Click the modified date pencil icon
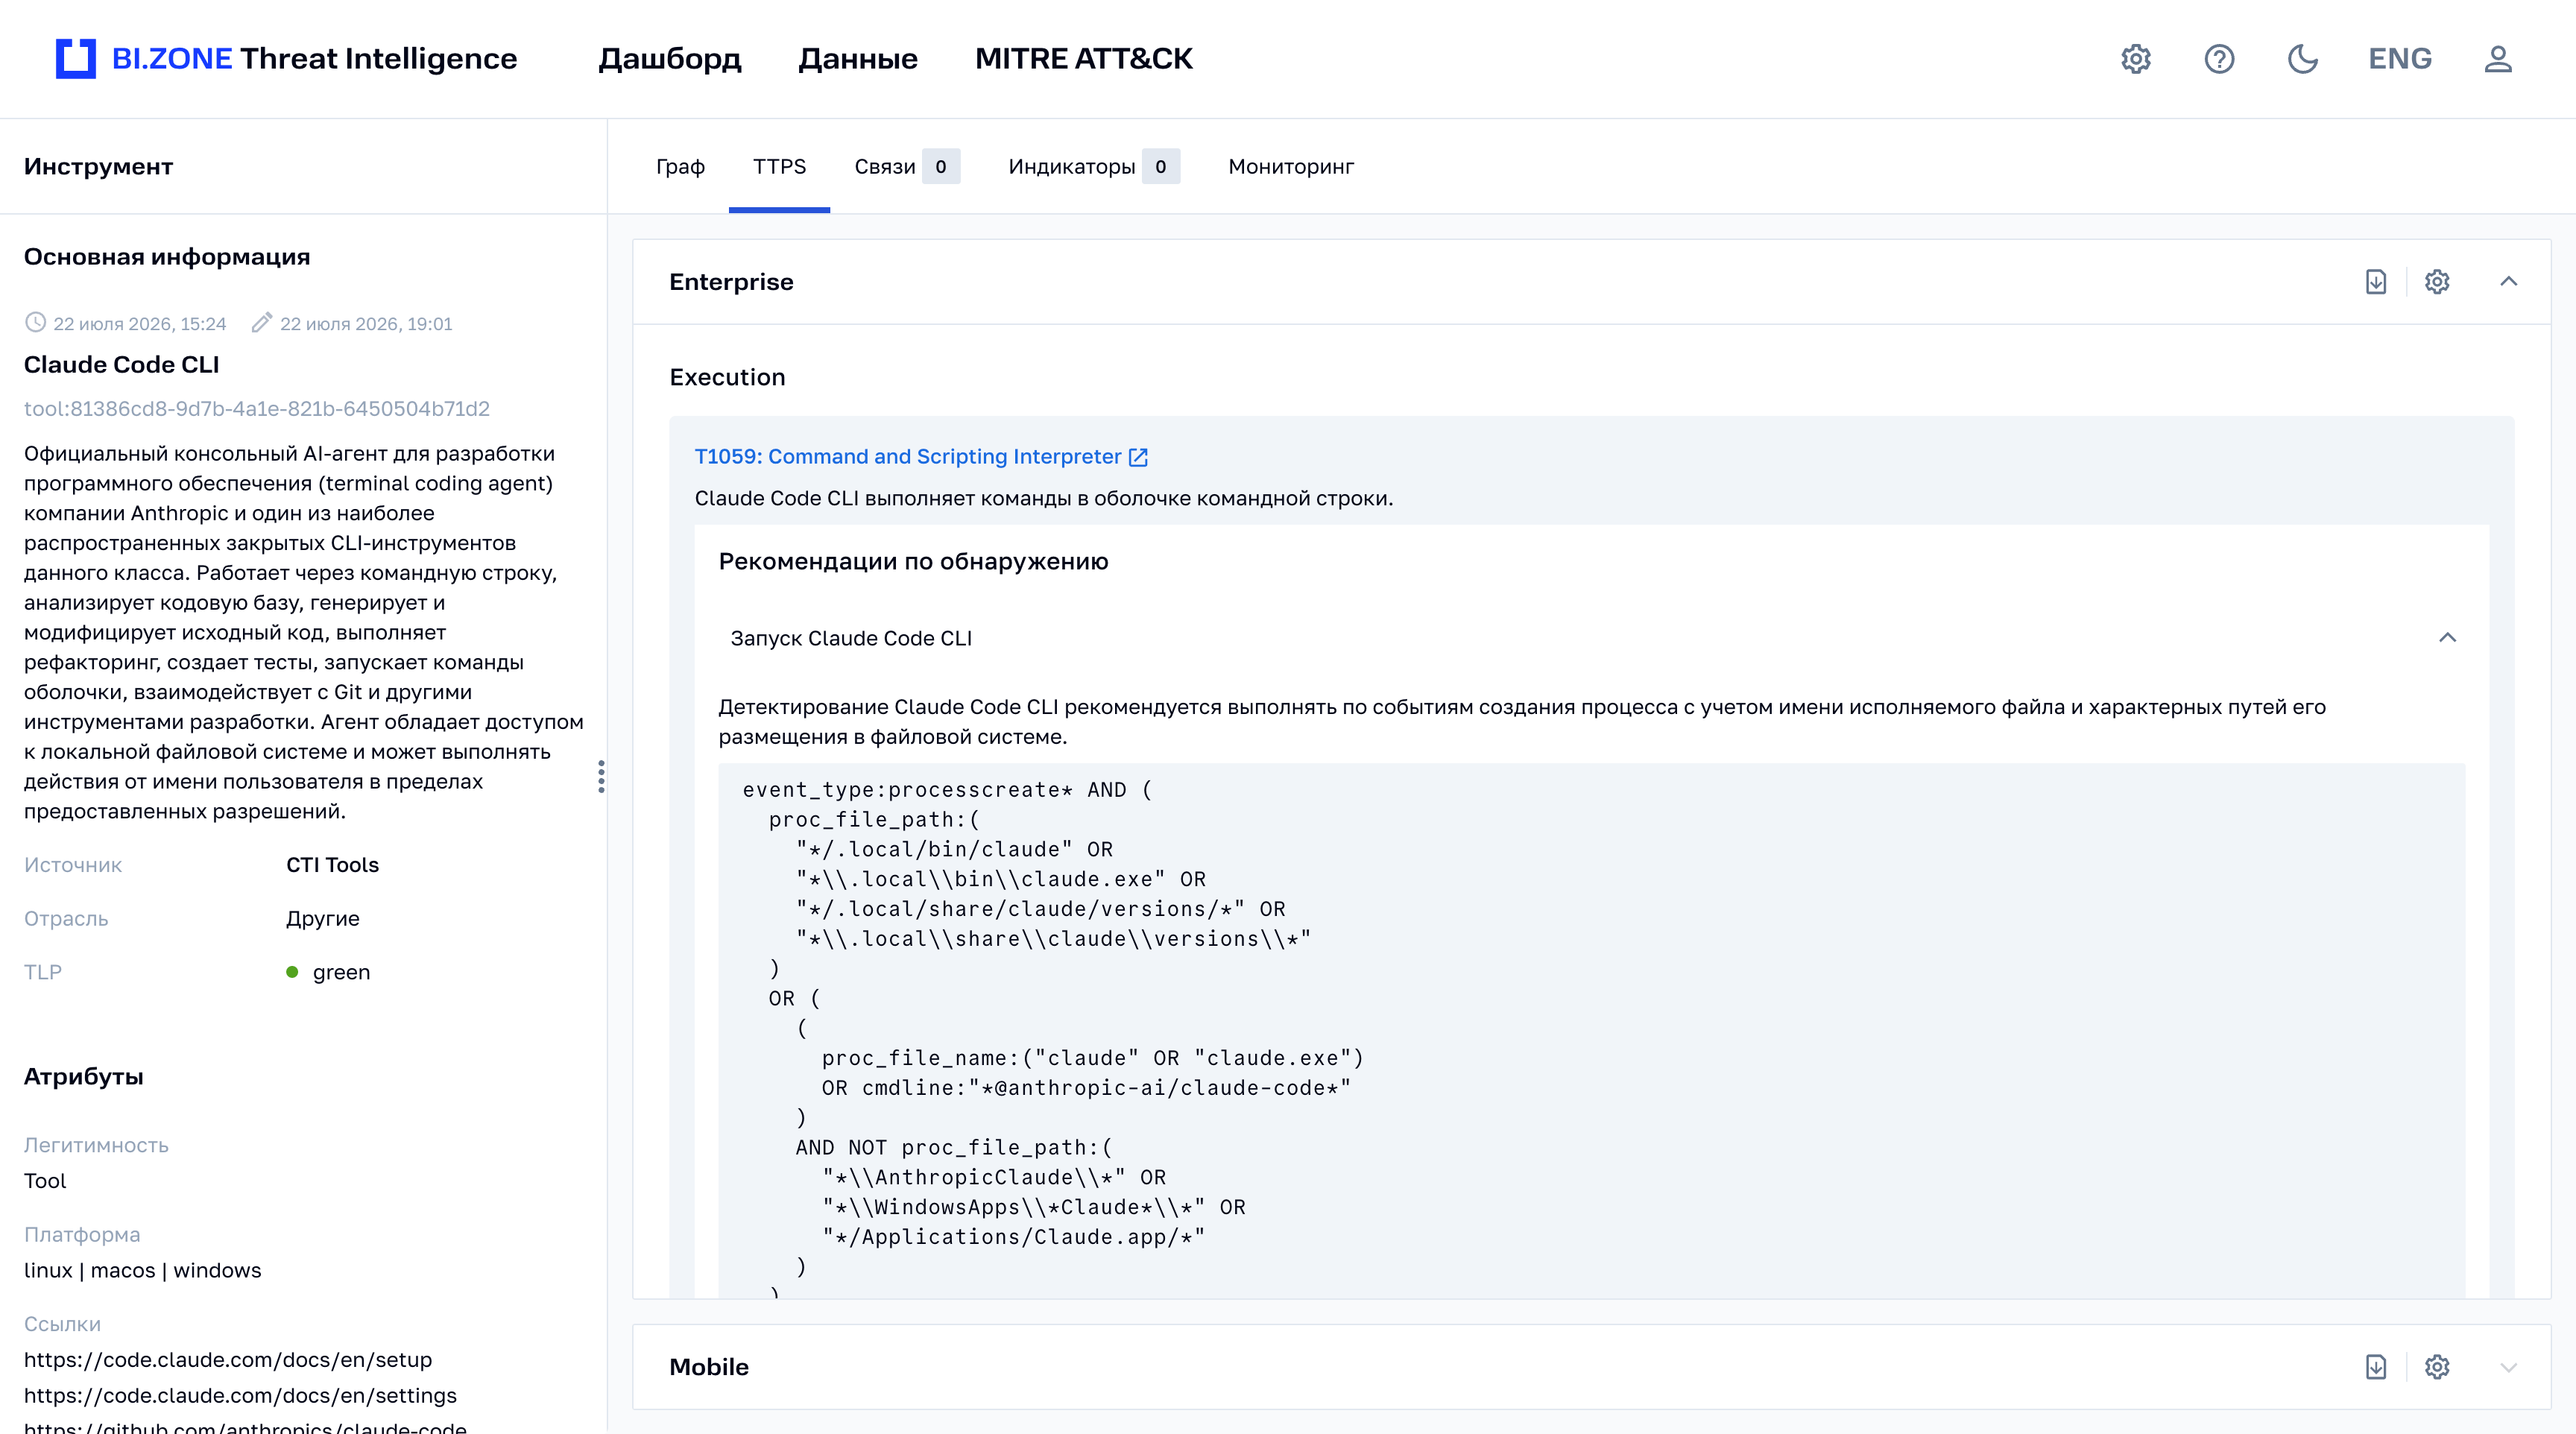This screenshot has width=2576, height=1434. point(261,323)
